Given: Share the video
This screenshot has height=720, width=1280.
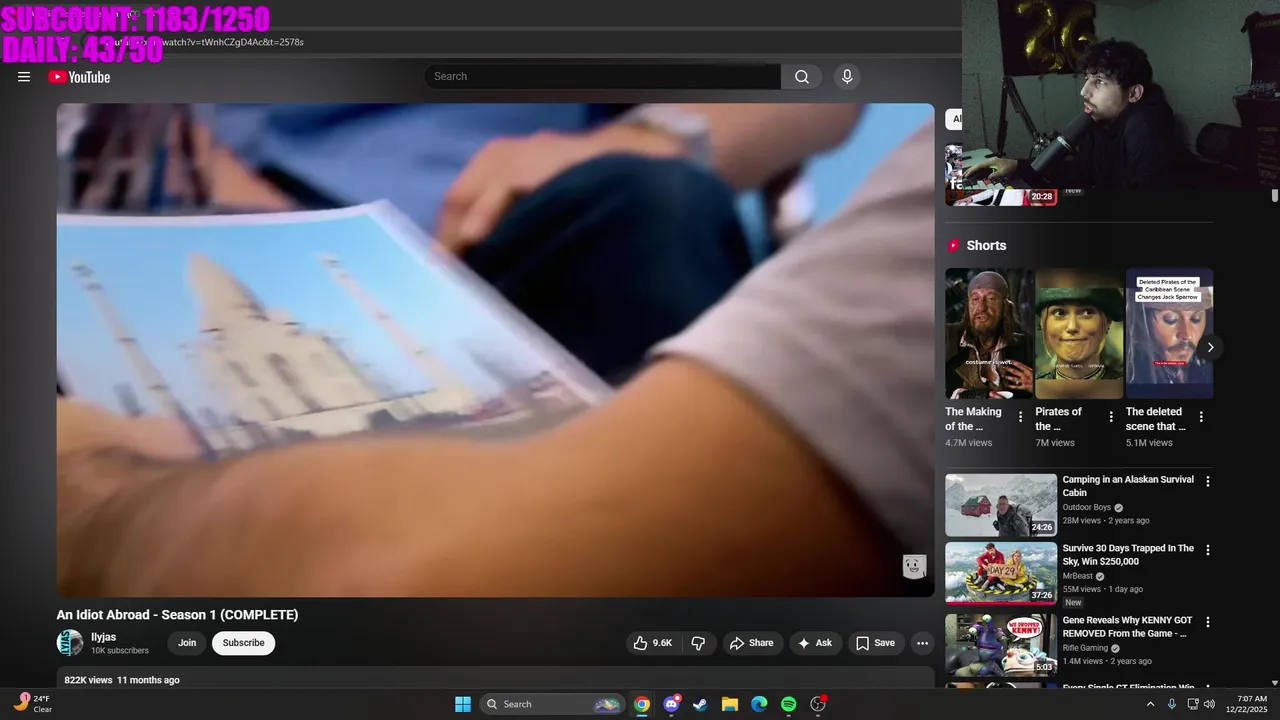Looking at the screenshot, I should click(751, 643).
